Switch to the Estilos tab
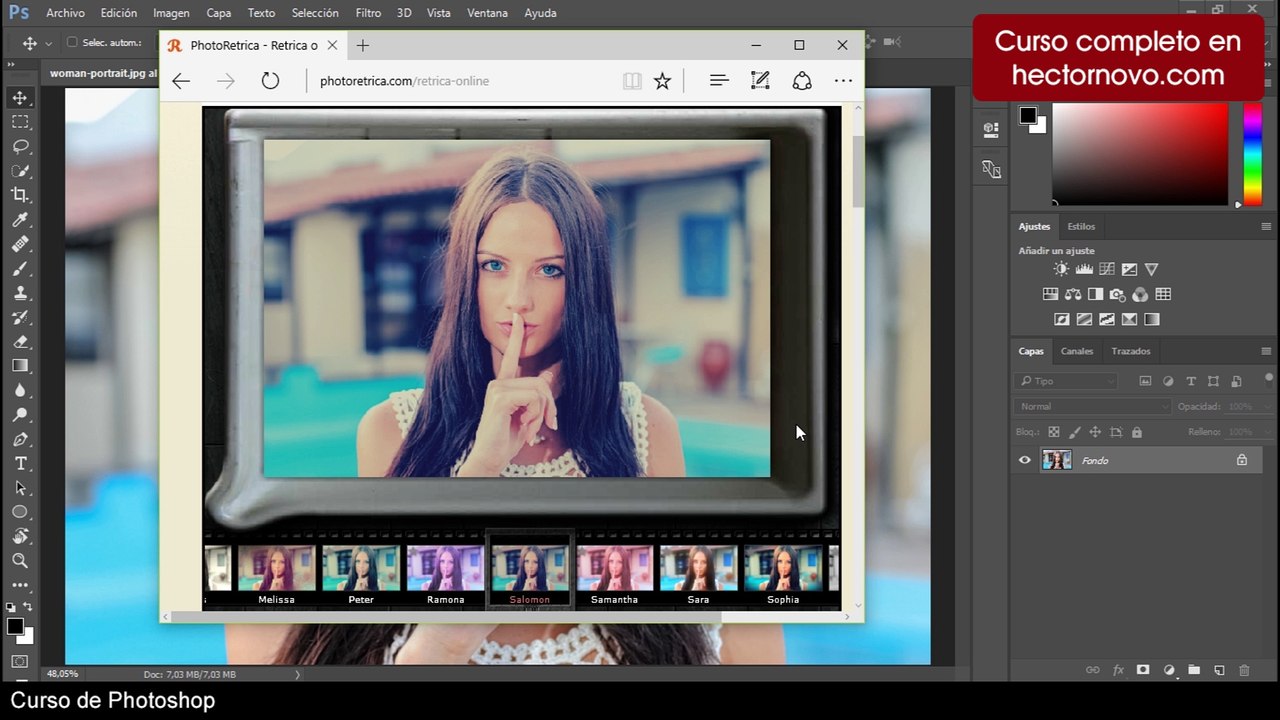 [1081, 226]
